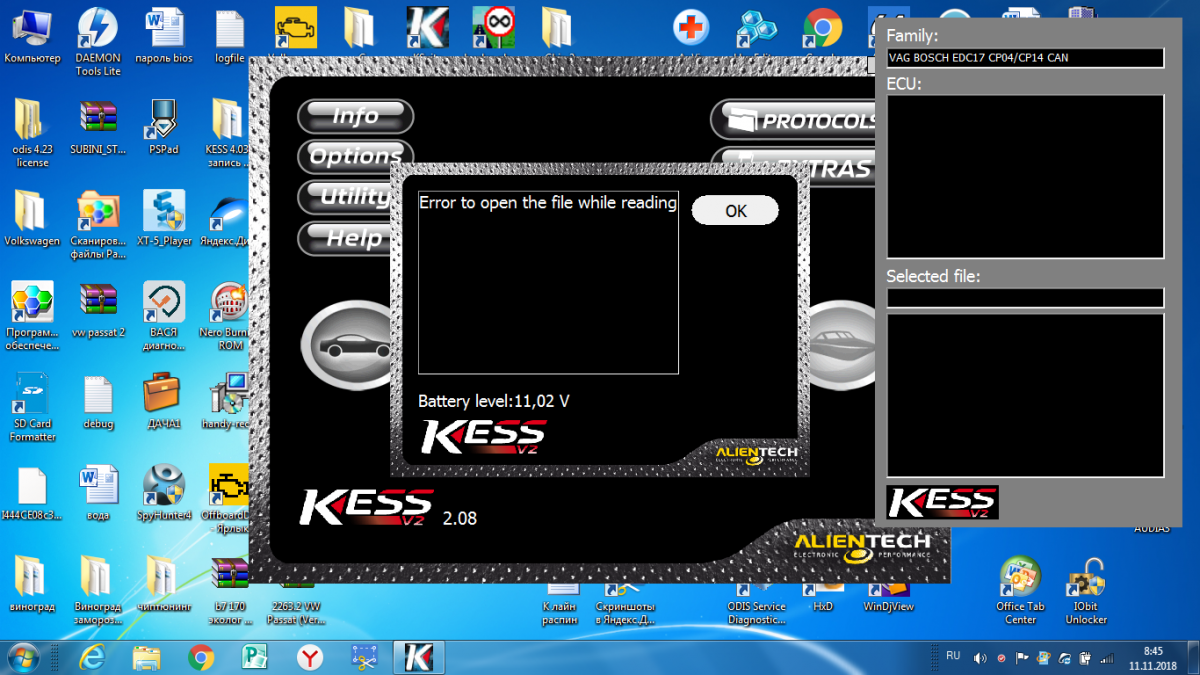Open the Publisher icon in taskbar
1200x675 pixels.
(x=255, y=657)
